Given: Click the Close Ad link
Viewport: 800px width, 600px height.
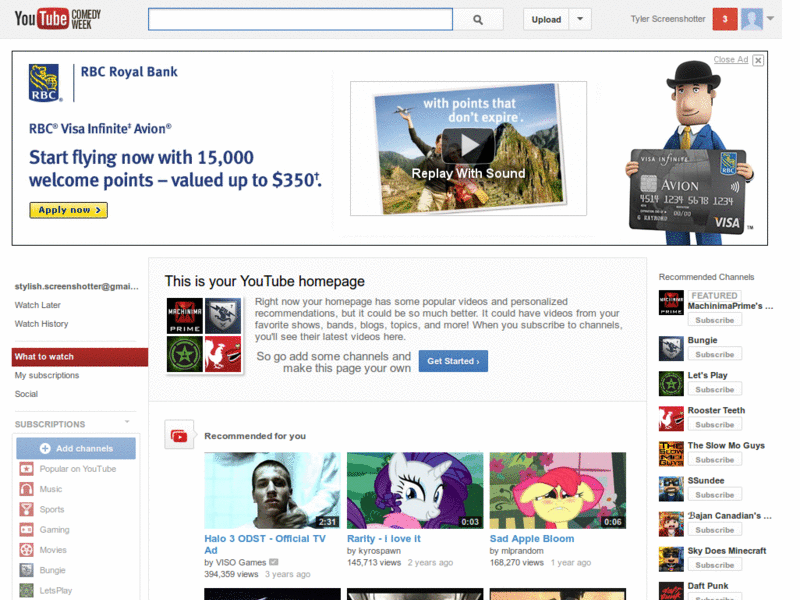Looking at the screenshot, I should [x=731, y=60].
